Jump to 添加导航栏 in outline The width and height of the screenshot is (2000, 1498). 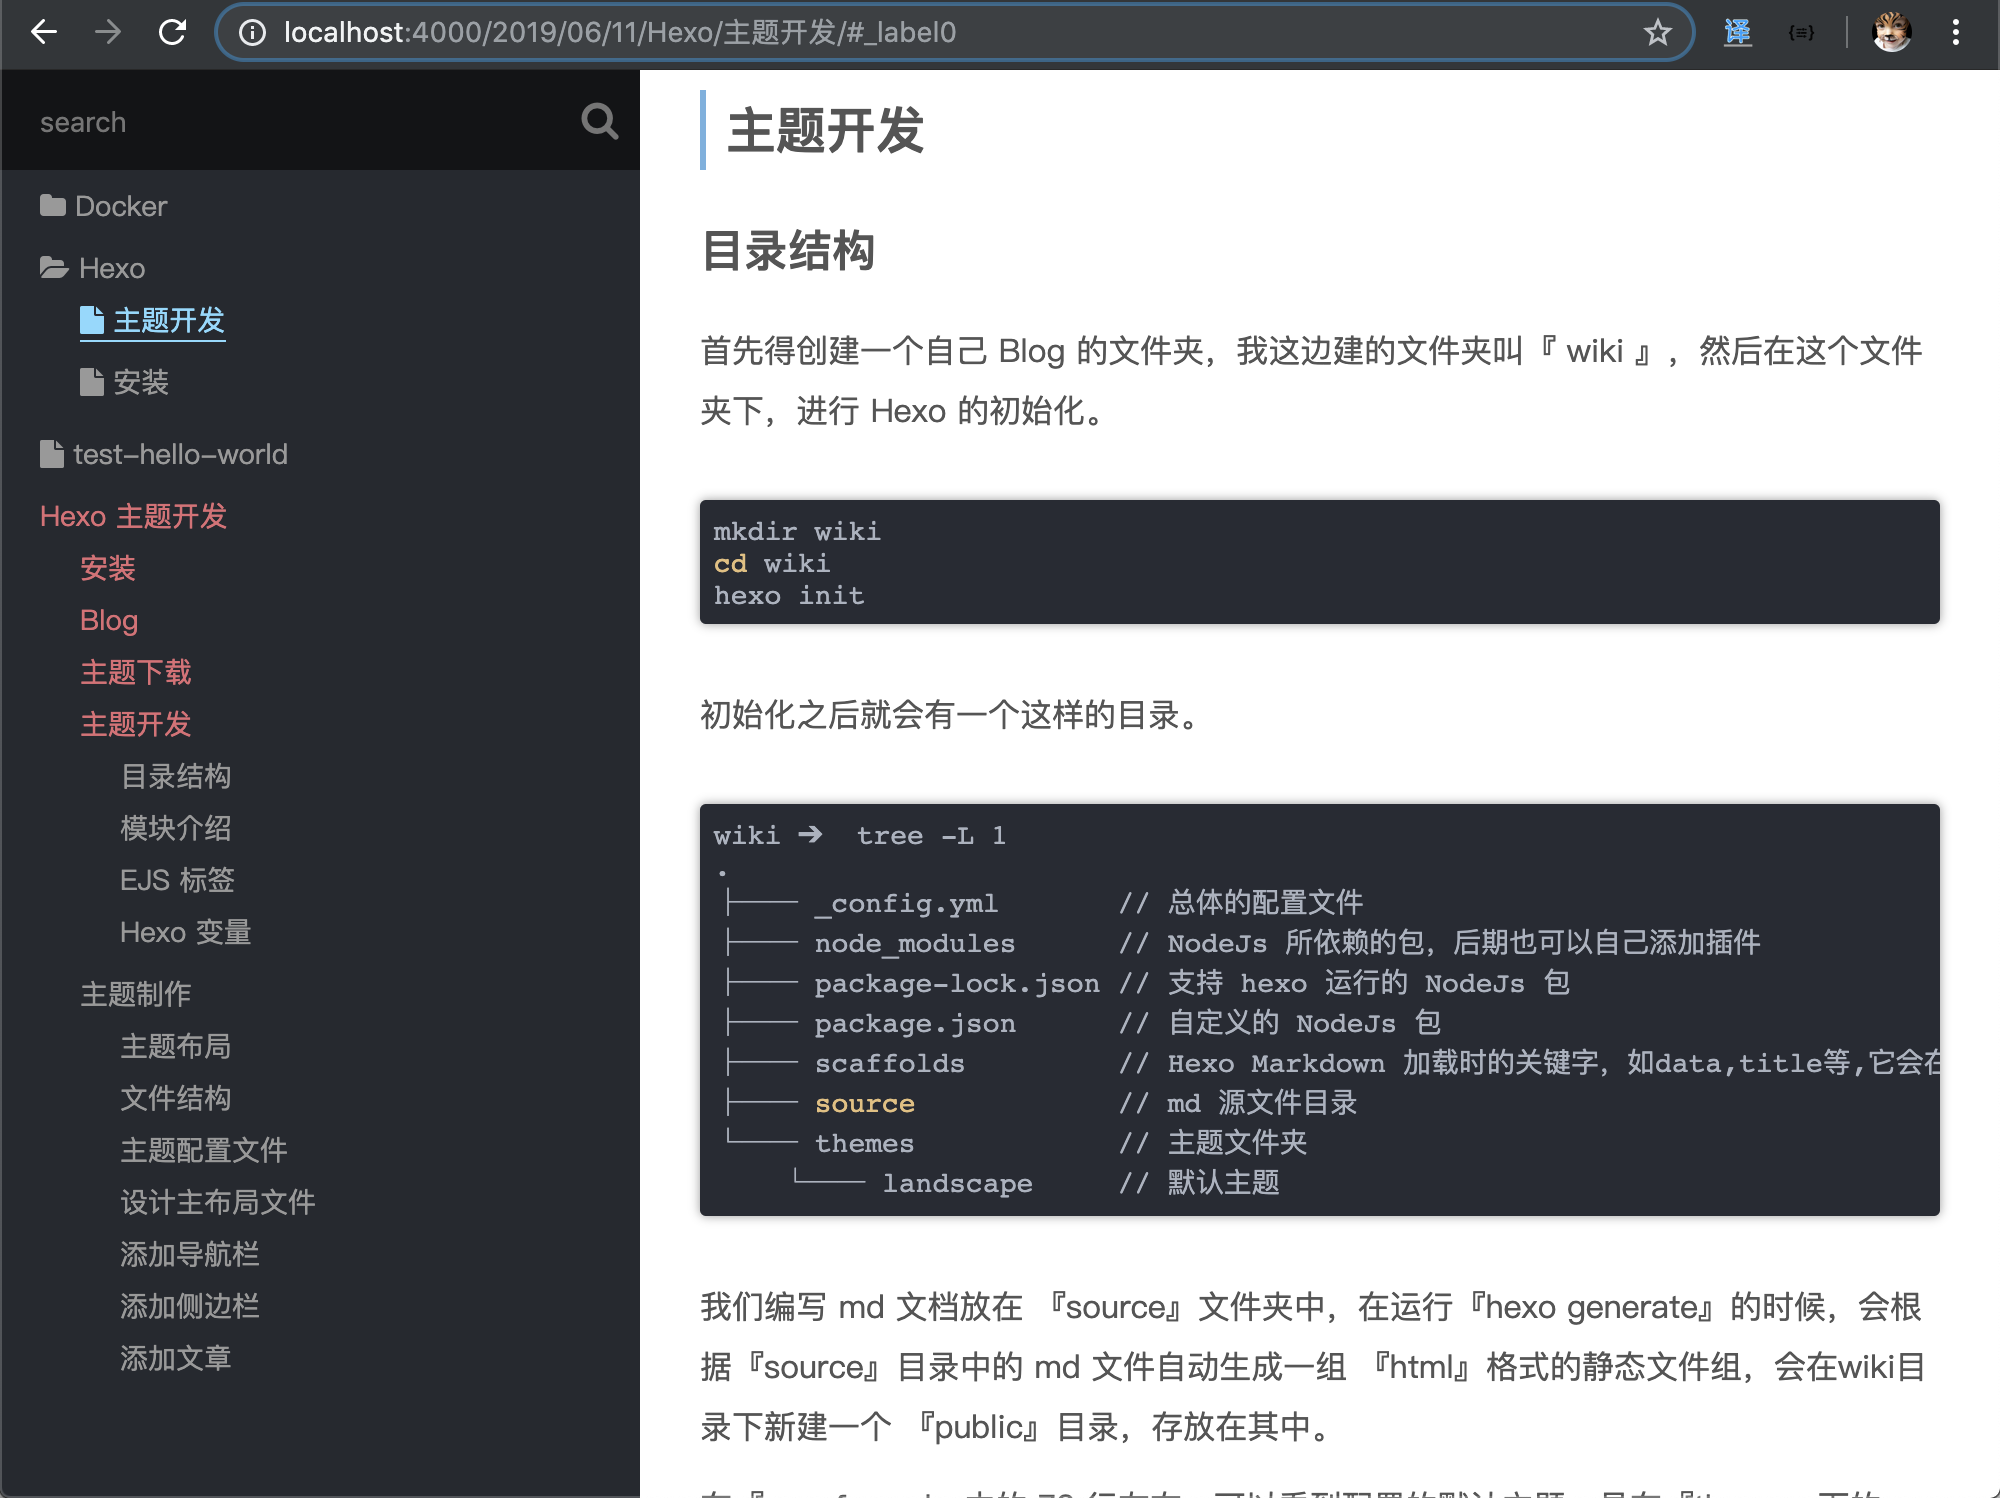pos(190,1254)
